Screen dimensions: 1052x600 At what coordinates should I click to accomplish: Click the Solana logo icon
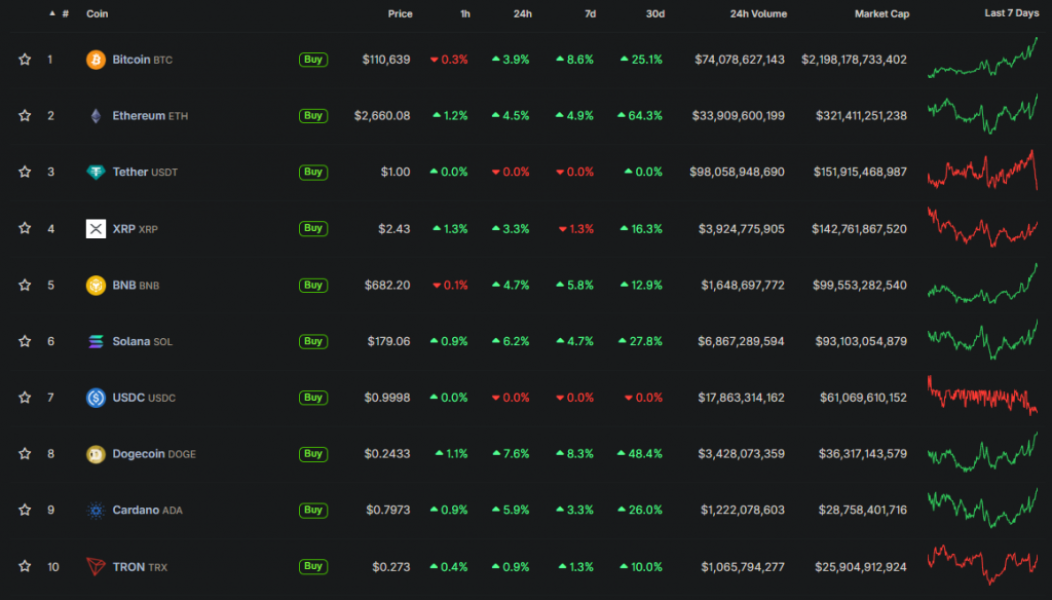(95, 341)
